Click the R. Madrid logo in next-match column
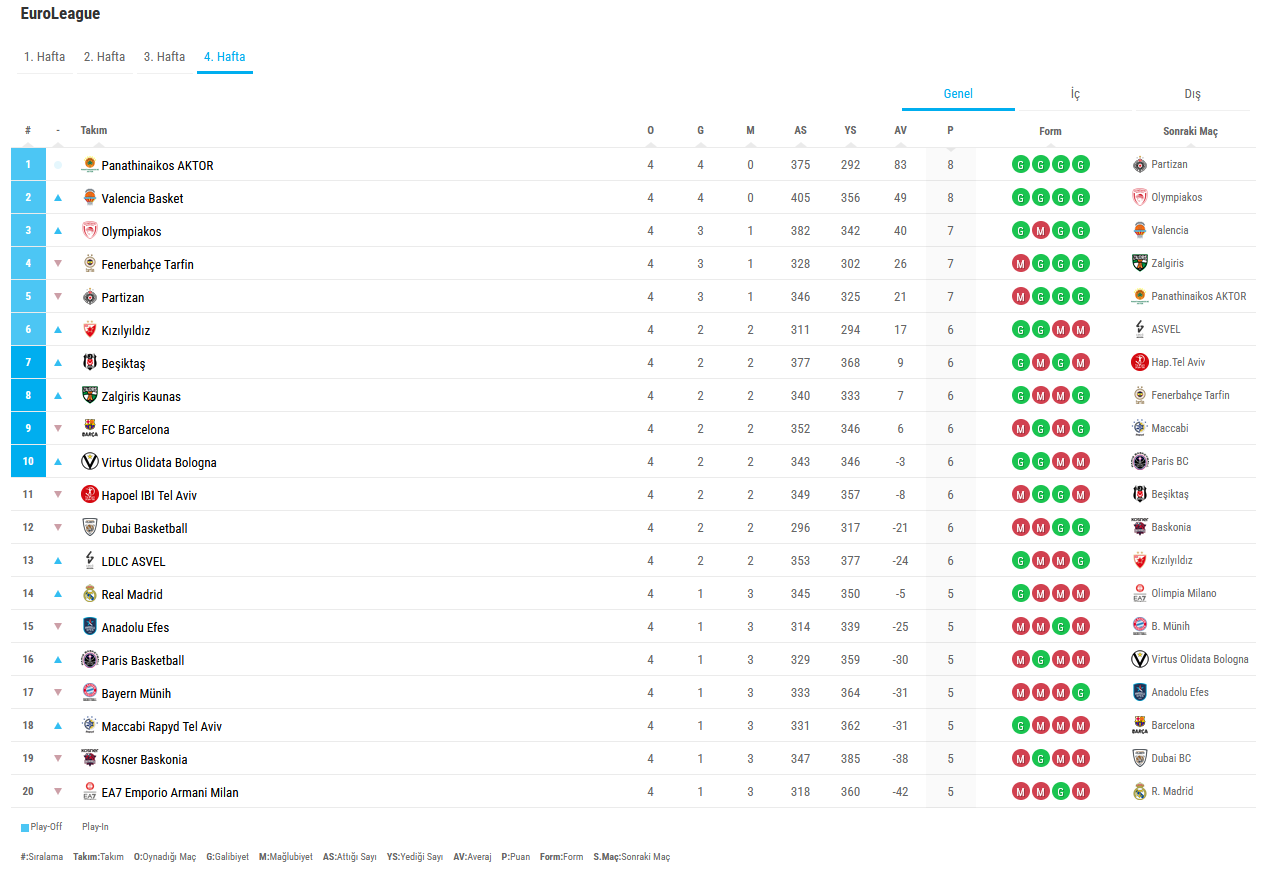Image resolution: width=1271 pixels, height=875 pixels. coord(1140,791)
